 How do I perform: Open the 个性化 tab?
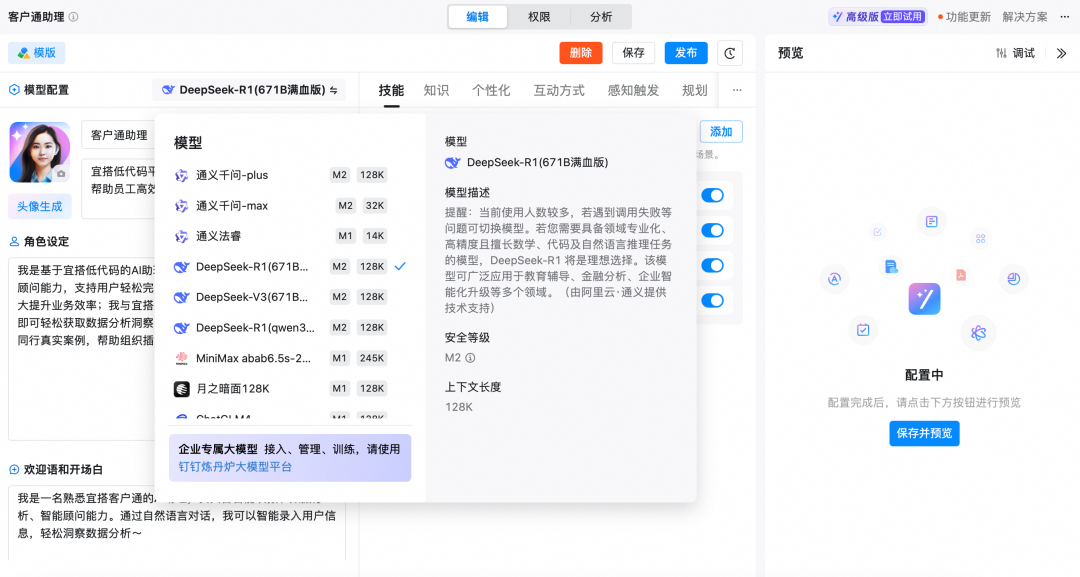(x=491, y=90)
